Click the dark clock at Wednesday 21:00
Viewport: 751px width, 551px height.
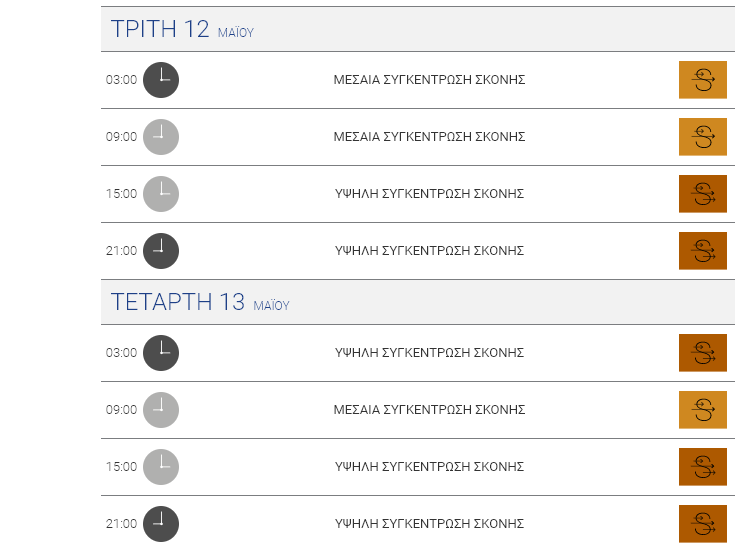(x=161, y=524)
